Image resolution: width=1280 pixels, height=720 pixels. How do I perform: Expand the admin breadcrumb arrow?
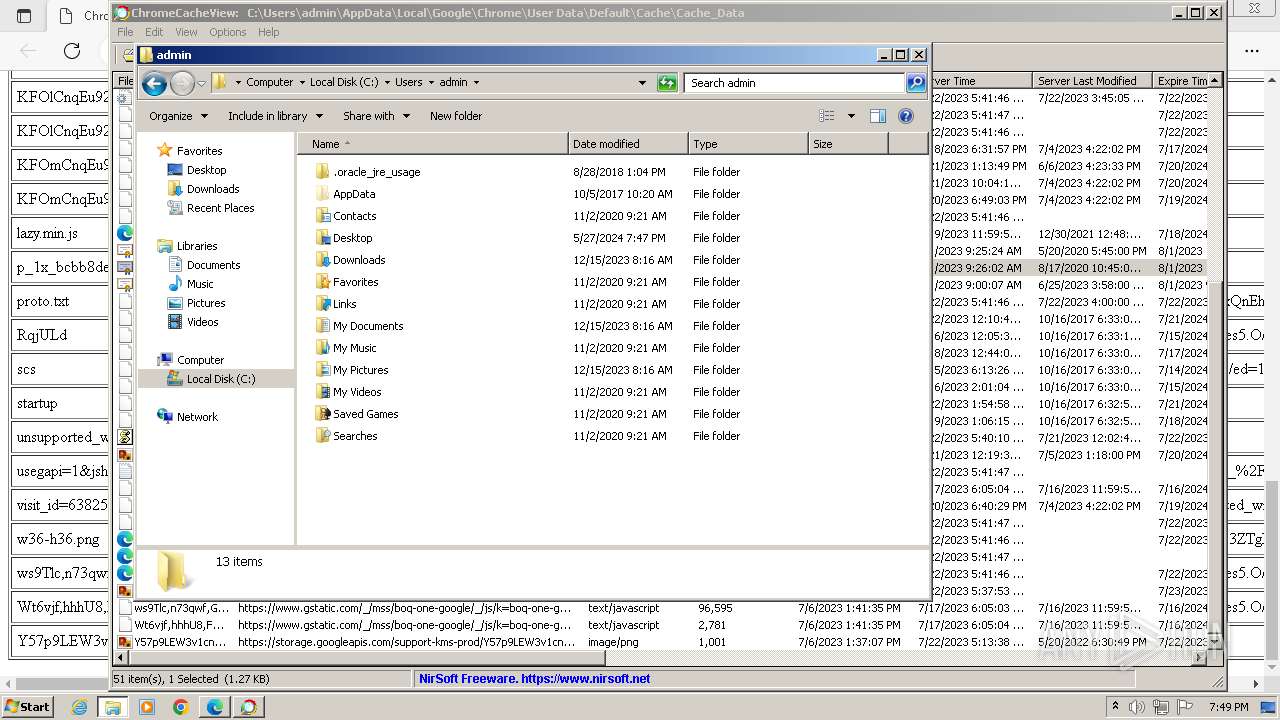tap(476, 83)
